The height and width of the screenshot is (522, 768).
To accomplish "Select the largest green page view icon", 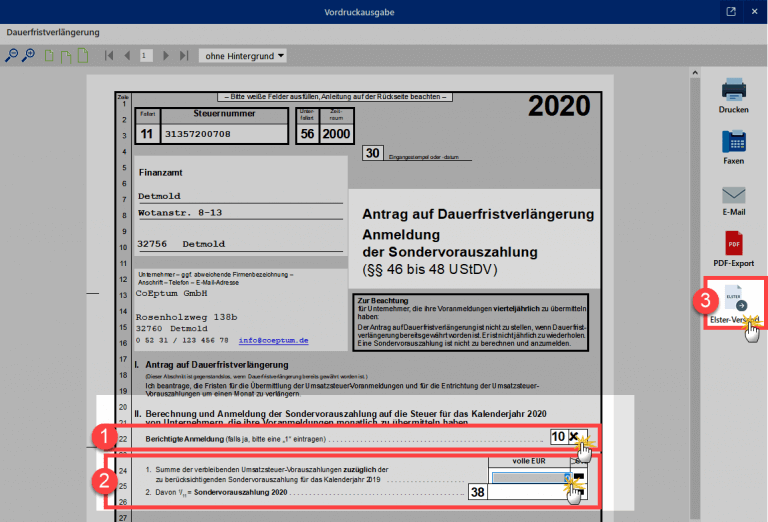I will pos(83,56).
